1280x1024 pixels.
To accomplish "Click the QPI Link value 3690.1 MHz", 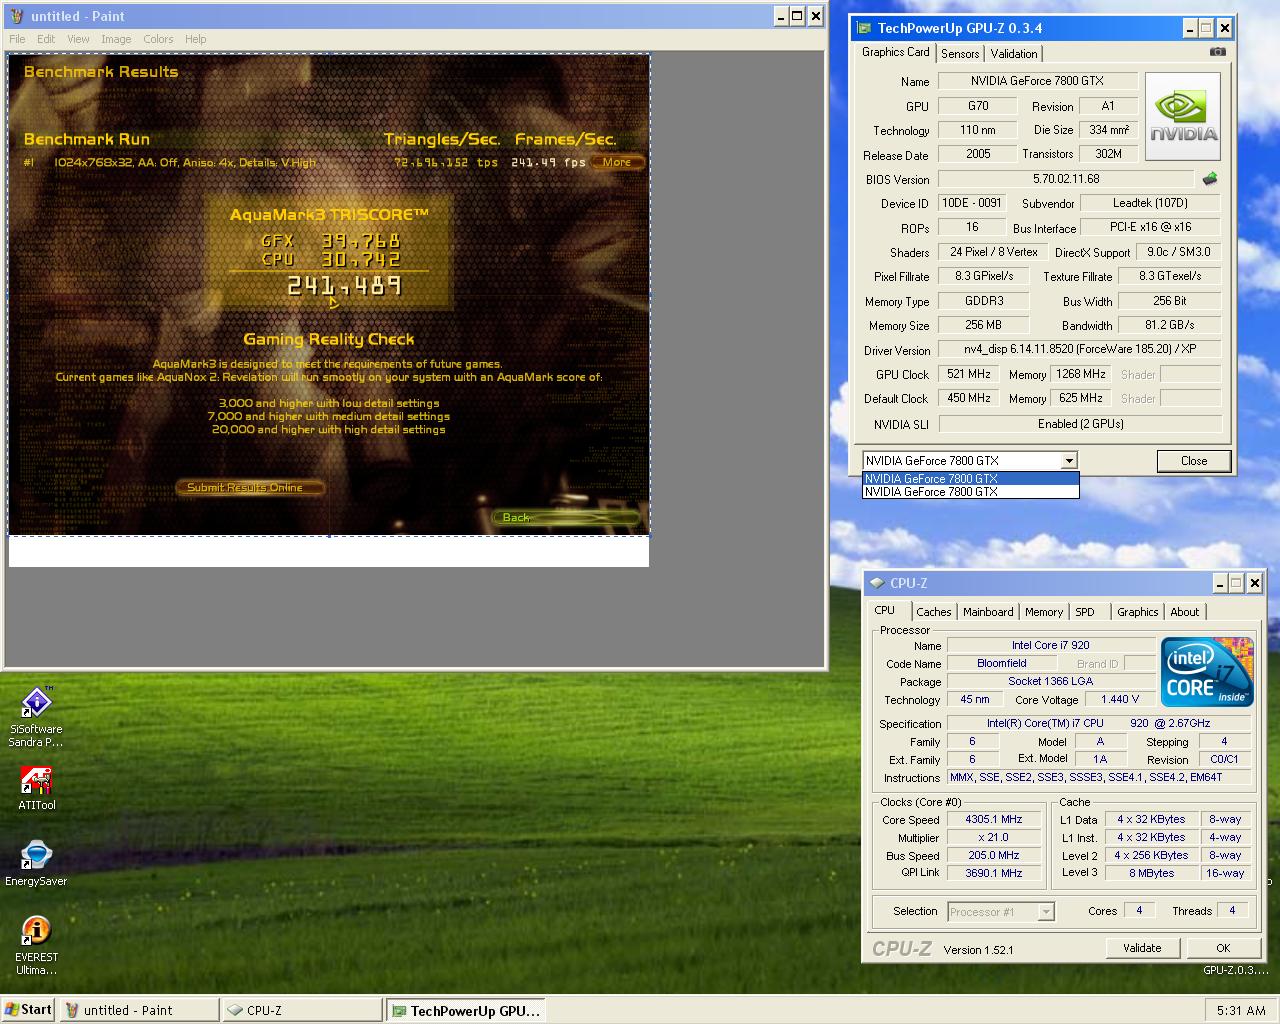I will point(994,873).
